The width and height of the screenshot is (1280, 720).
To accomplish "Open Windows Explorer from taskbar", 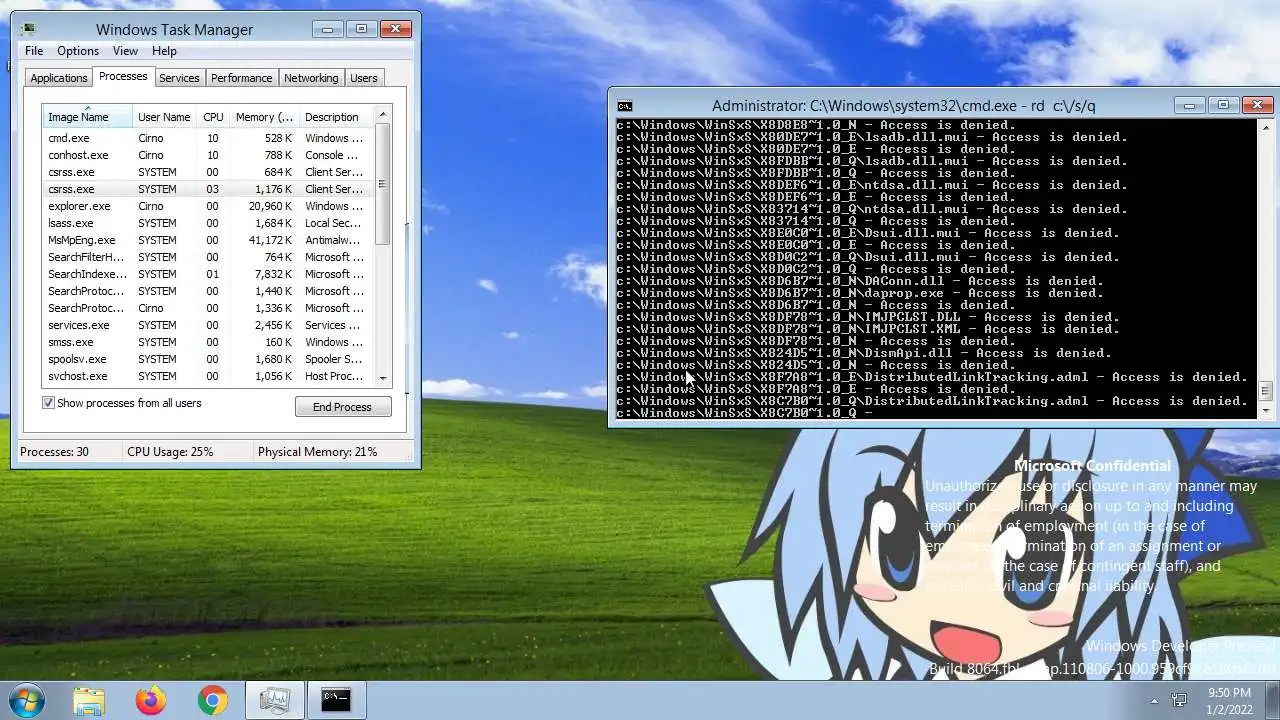I will tap(89, 701).
